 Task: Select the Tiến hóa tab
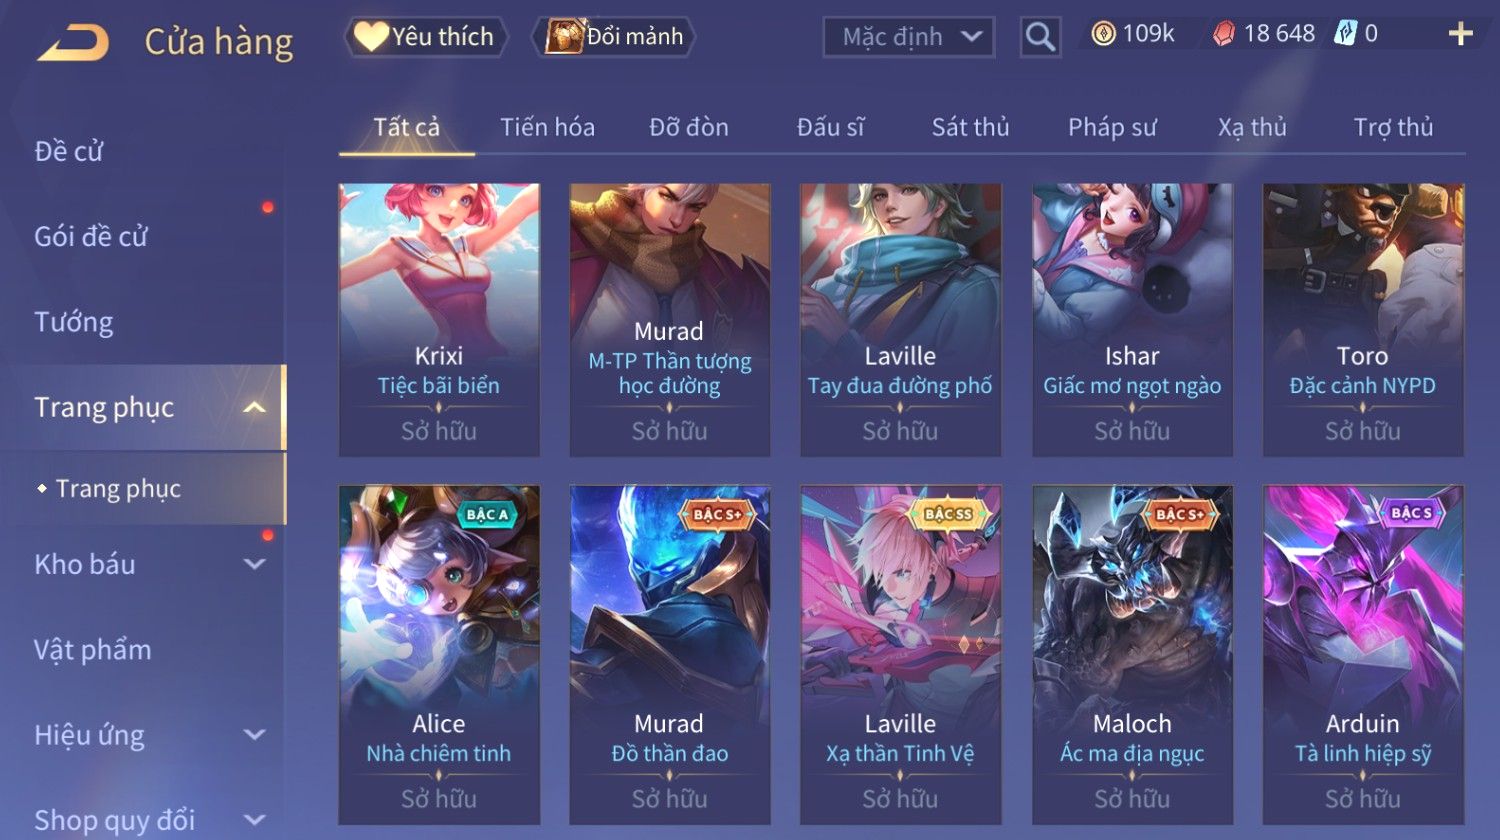(547, 127)
